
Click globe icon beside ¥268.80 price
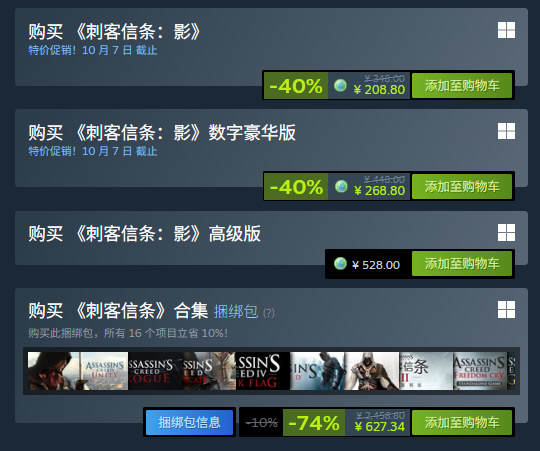(x=341, y=186)
